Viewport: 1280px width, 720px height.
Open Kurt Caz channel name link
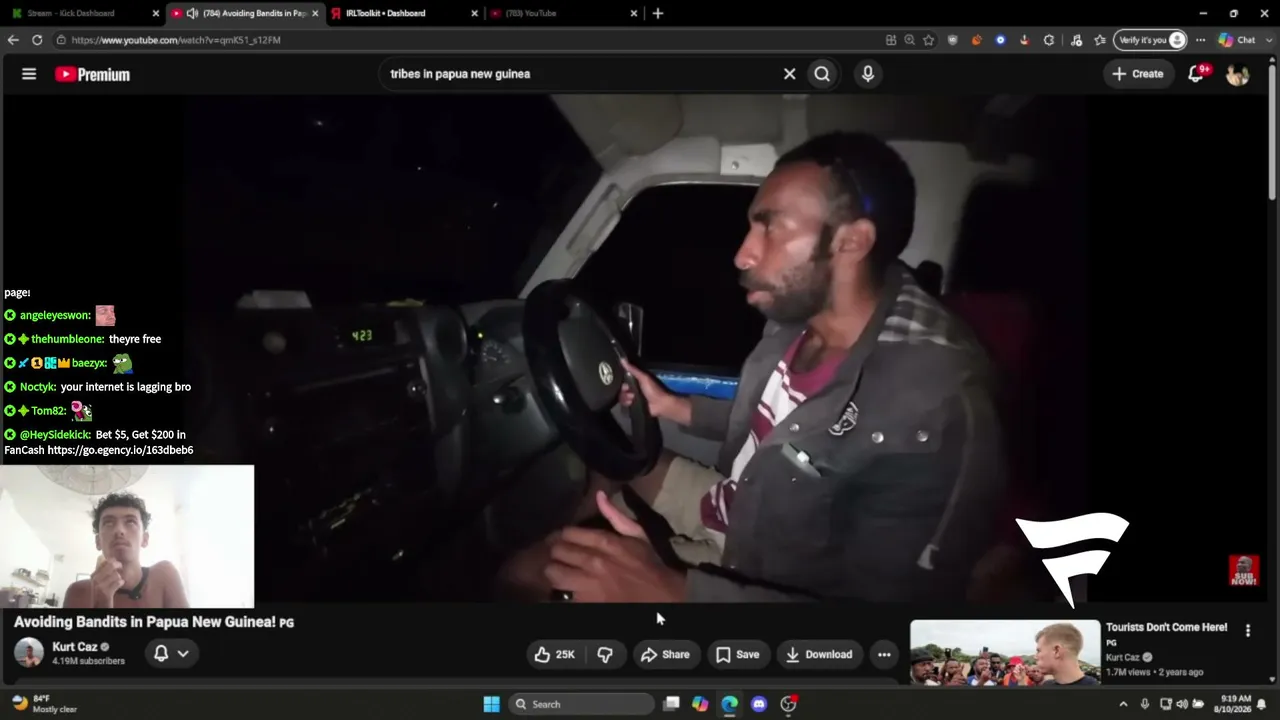[x=75, y=647]
